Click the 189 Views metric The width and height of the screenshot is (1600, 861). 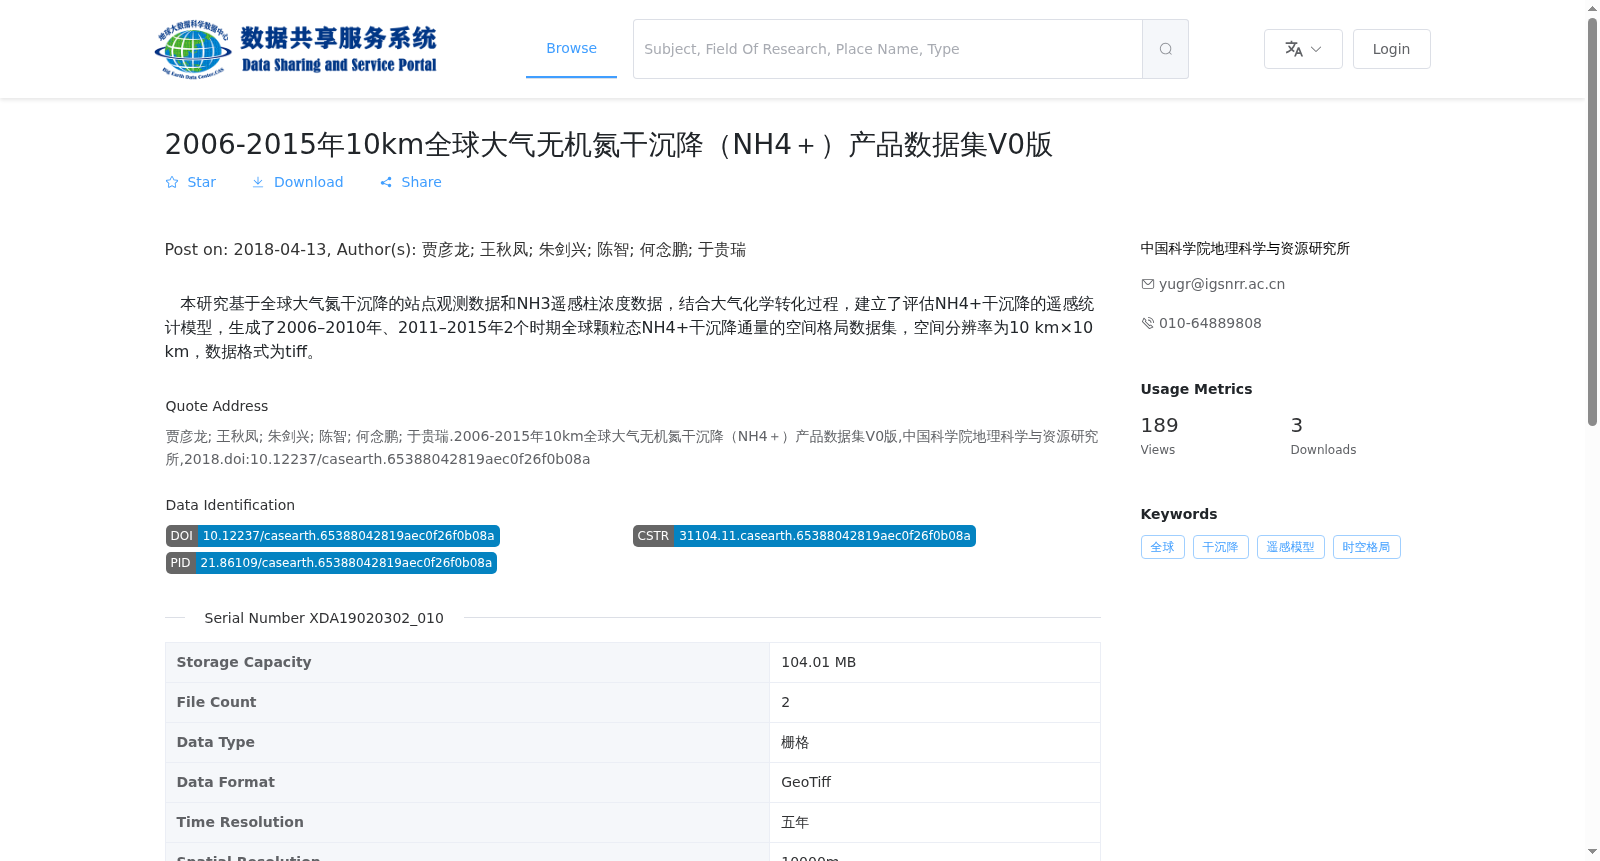(x=1159, y=436)
